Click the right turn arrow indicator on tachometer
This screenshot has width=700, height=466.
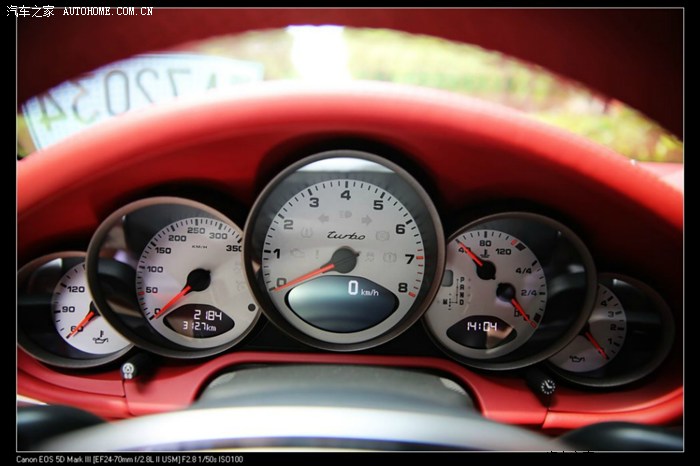point(367,218)
